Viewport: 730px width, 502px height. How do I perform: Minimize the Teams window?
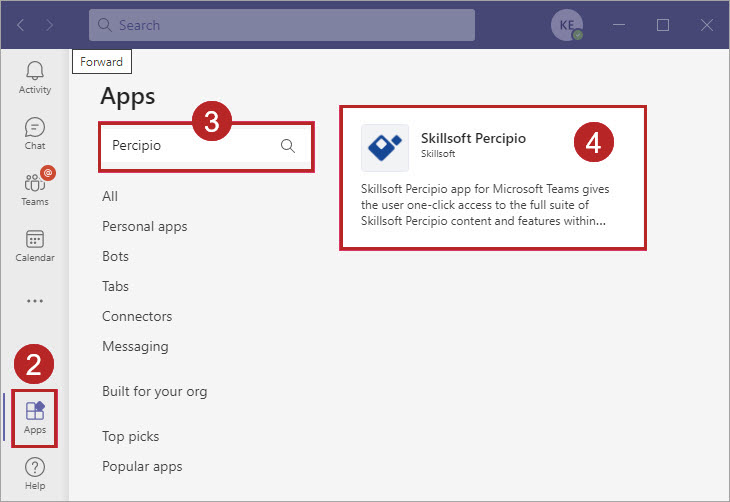coord(619,25)
